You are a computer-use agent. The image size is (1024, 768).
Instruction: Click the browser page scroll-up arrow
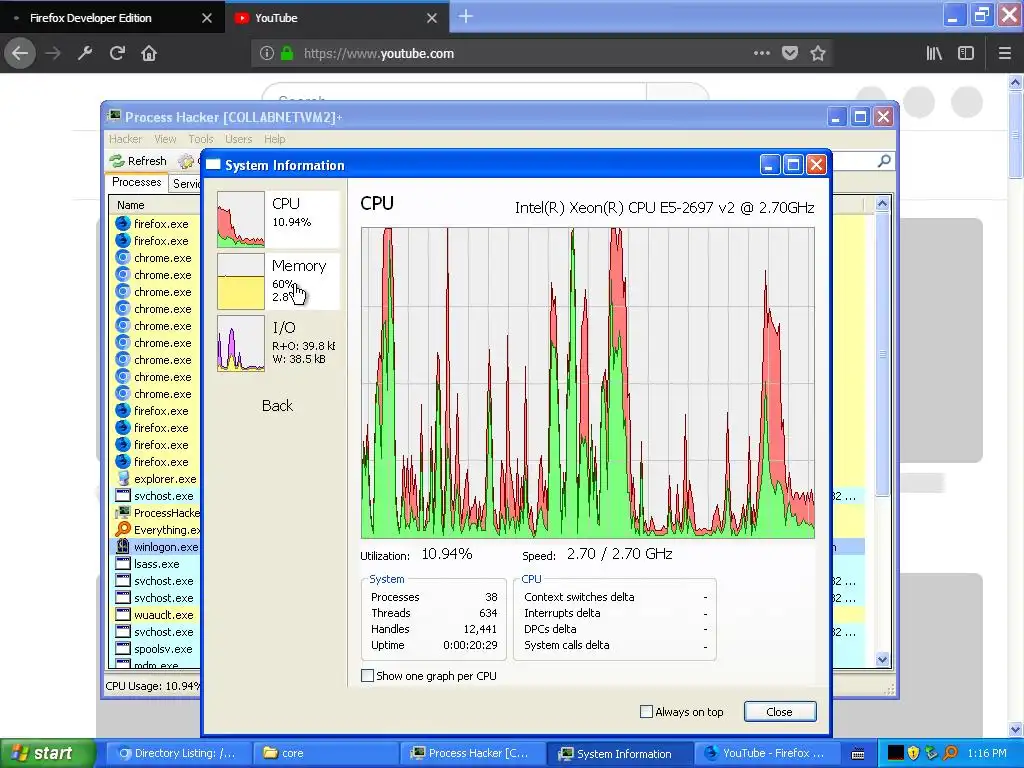(1016, 82)
